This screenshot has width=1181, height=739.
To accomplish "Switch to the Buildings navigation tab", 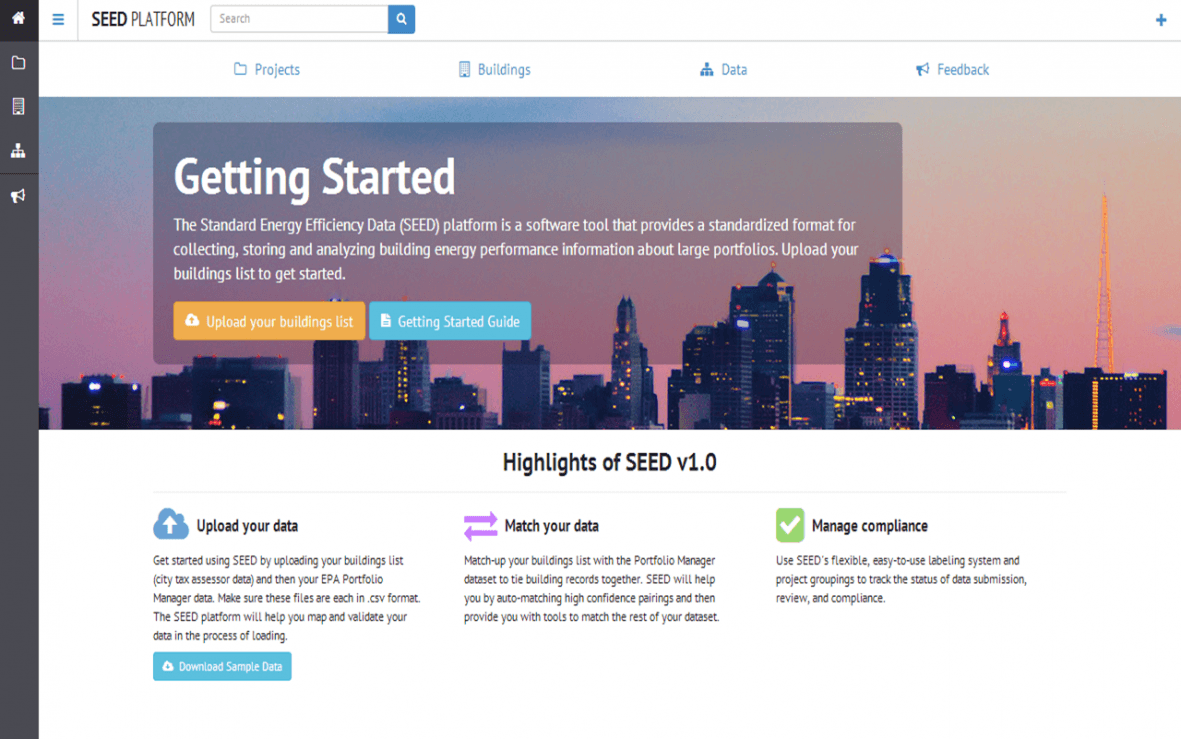I will tap(494, 70).
